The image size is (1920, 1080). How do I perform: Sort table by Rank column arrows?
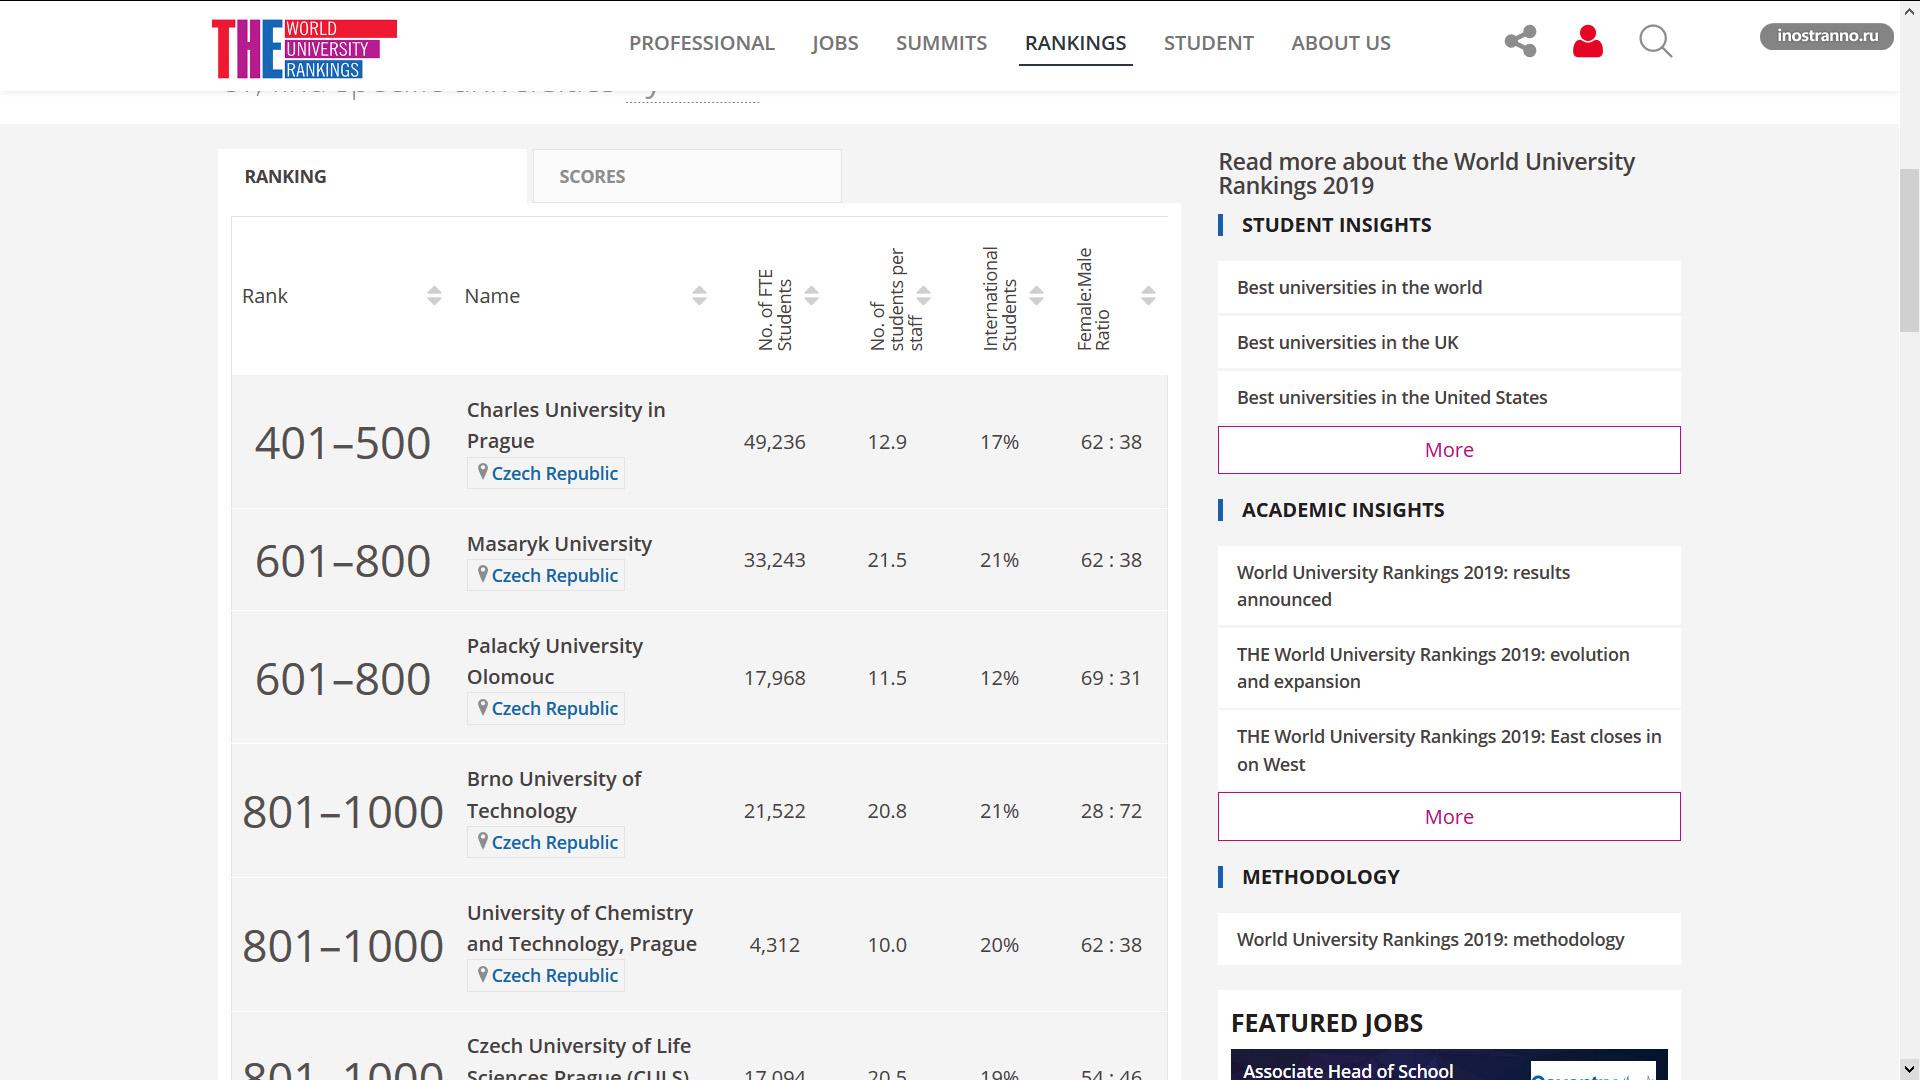[x=434, y=296]
